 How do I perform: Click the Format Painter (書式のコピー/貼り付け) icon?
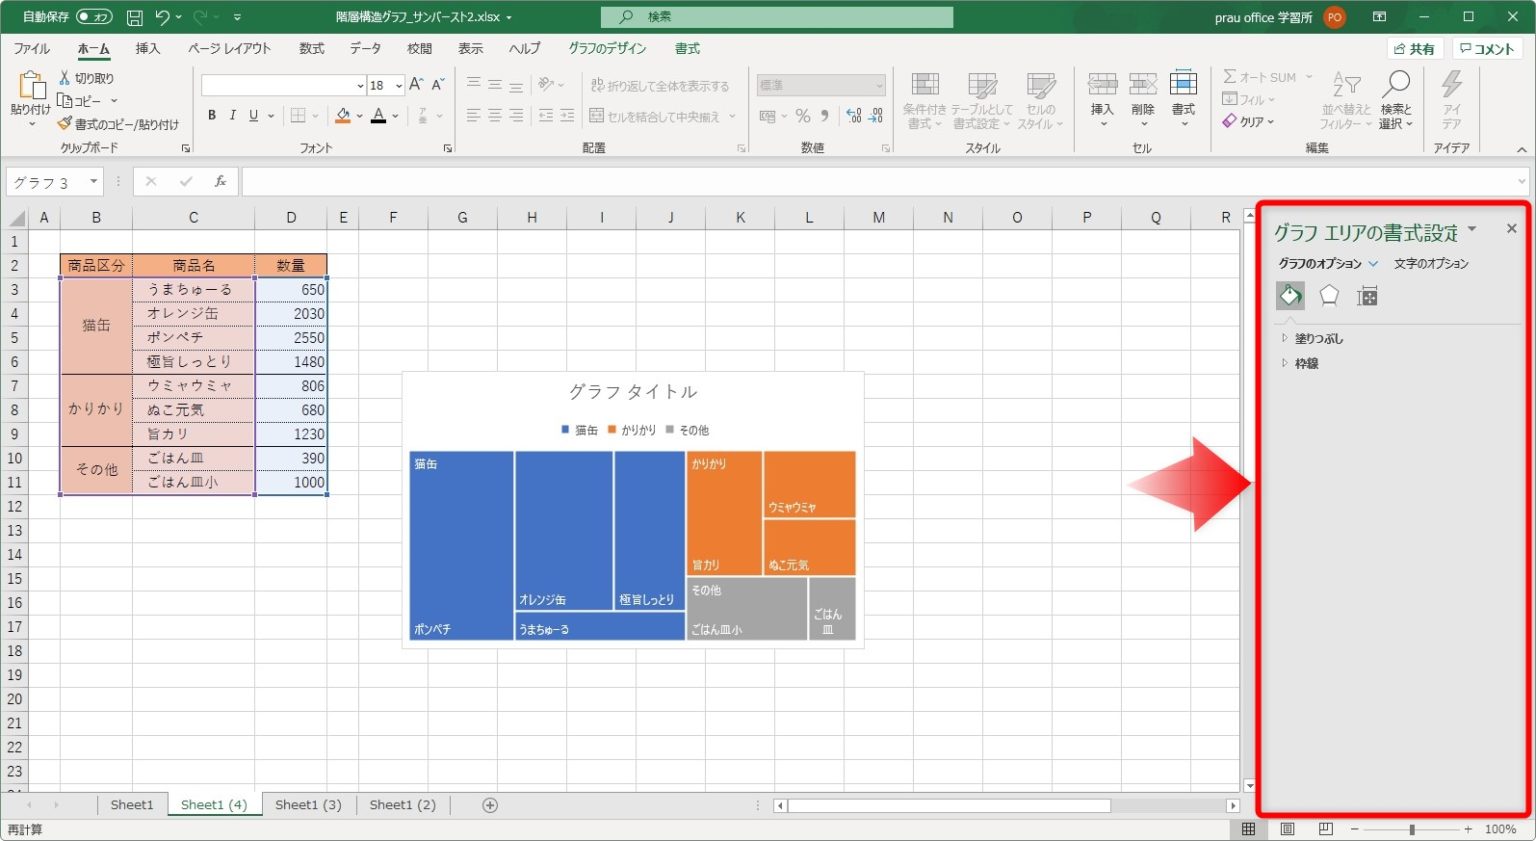click(x=64, y=123)
